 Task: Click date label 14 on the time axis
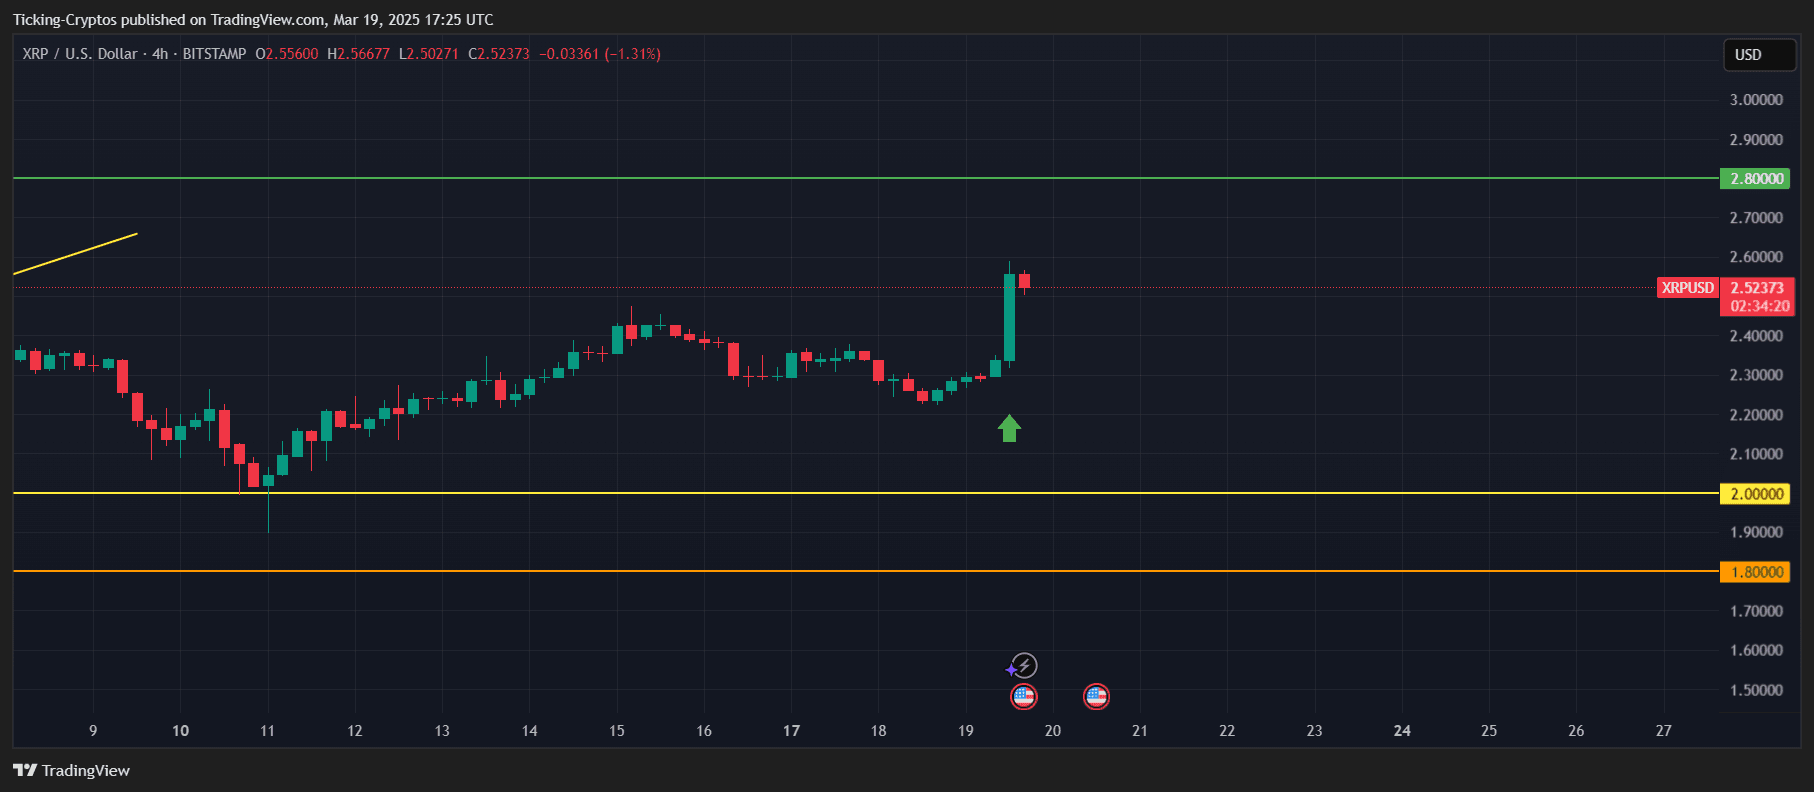tap(529, 731)
